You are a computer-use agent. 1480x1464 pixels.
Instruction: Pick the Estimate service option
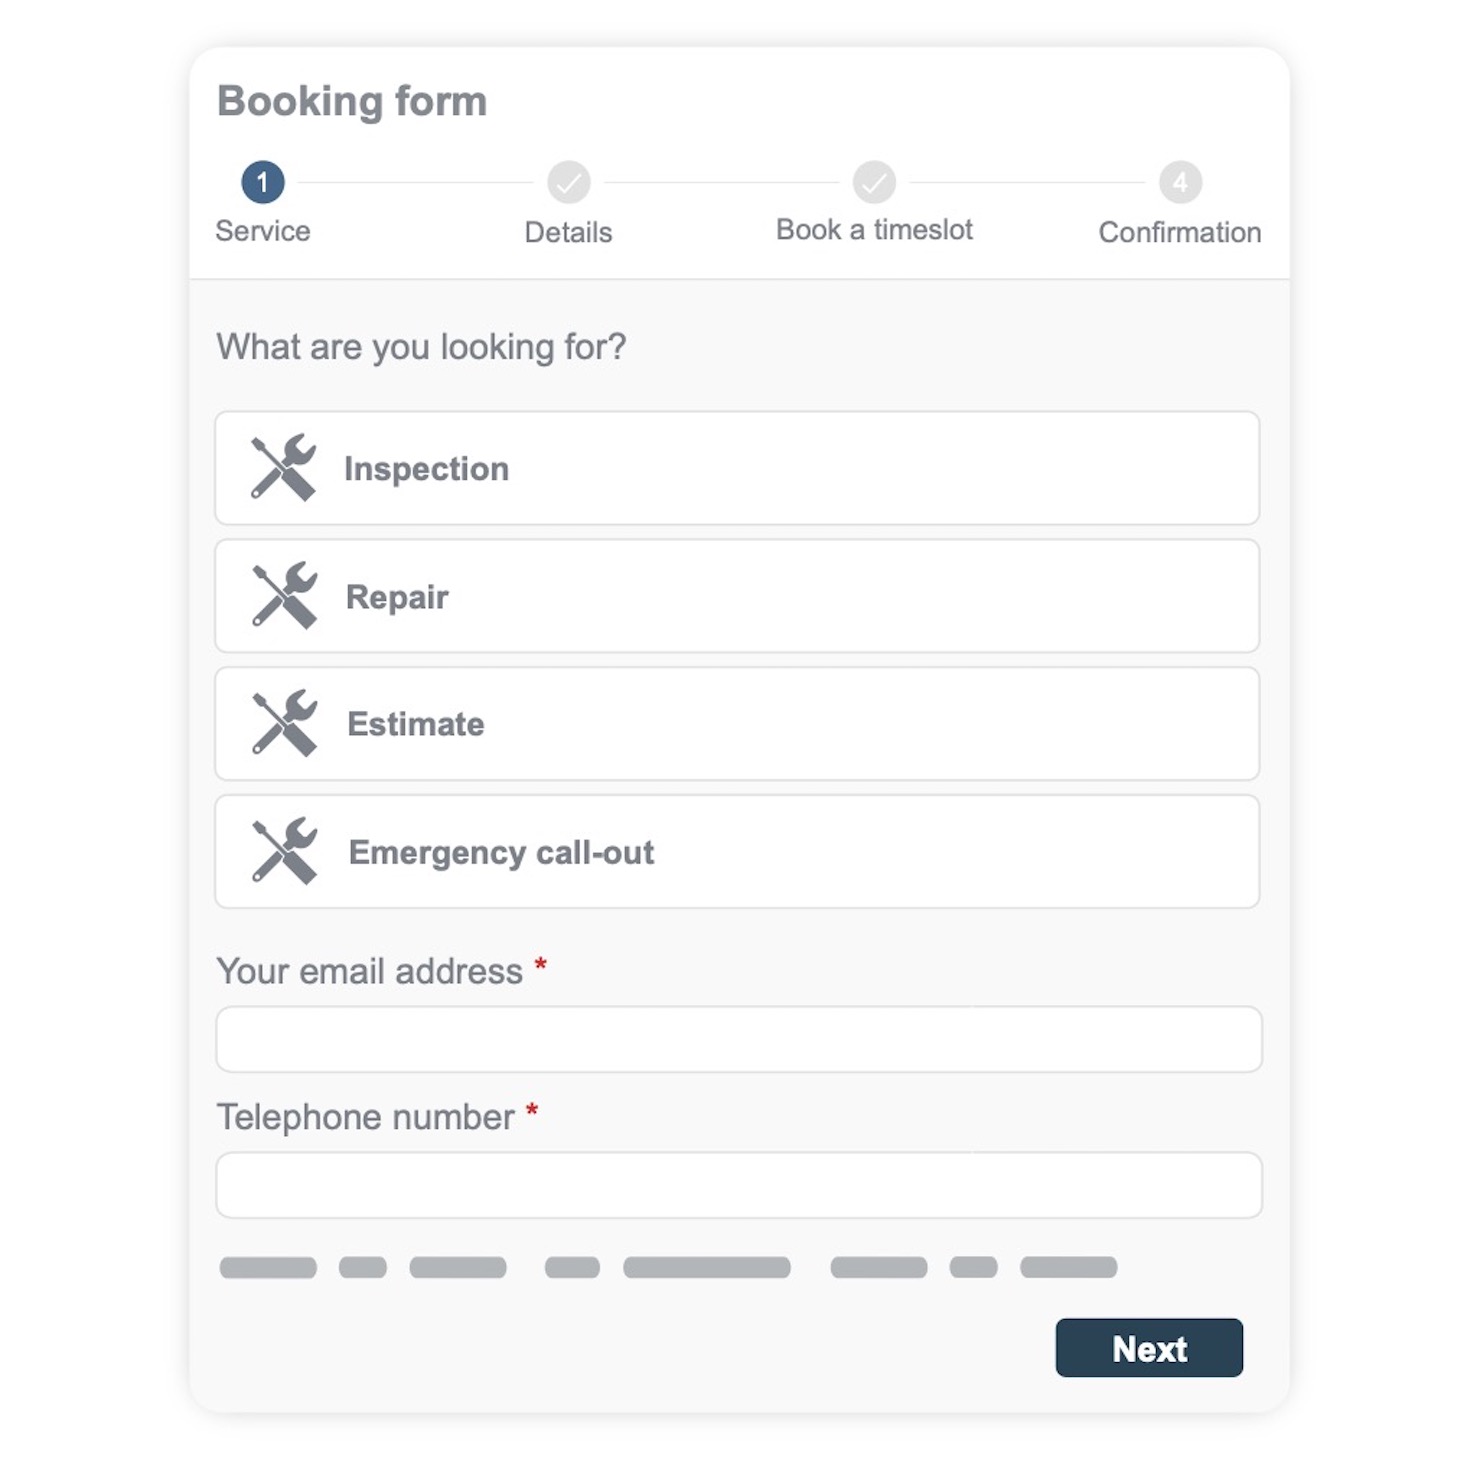737,724
